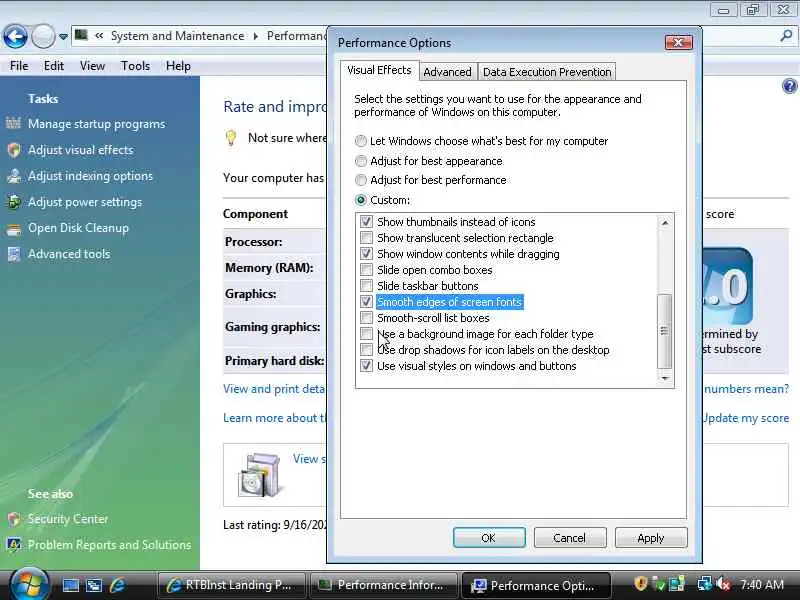Check Use drop shadows for icon labels
Viewport: 800px width, 600px height.
[366, 350]
